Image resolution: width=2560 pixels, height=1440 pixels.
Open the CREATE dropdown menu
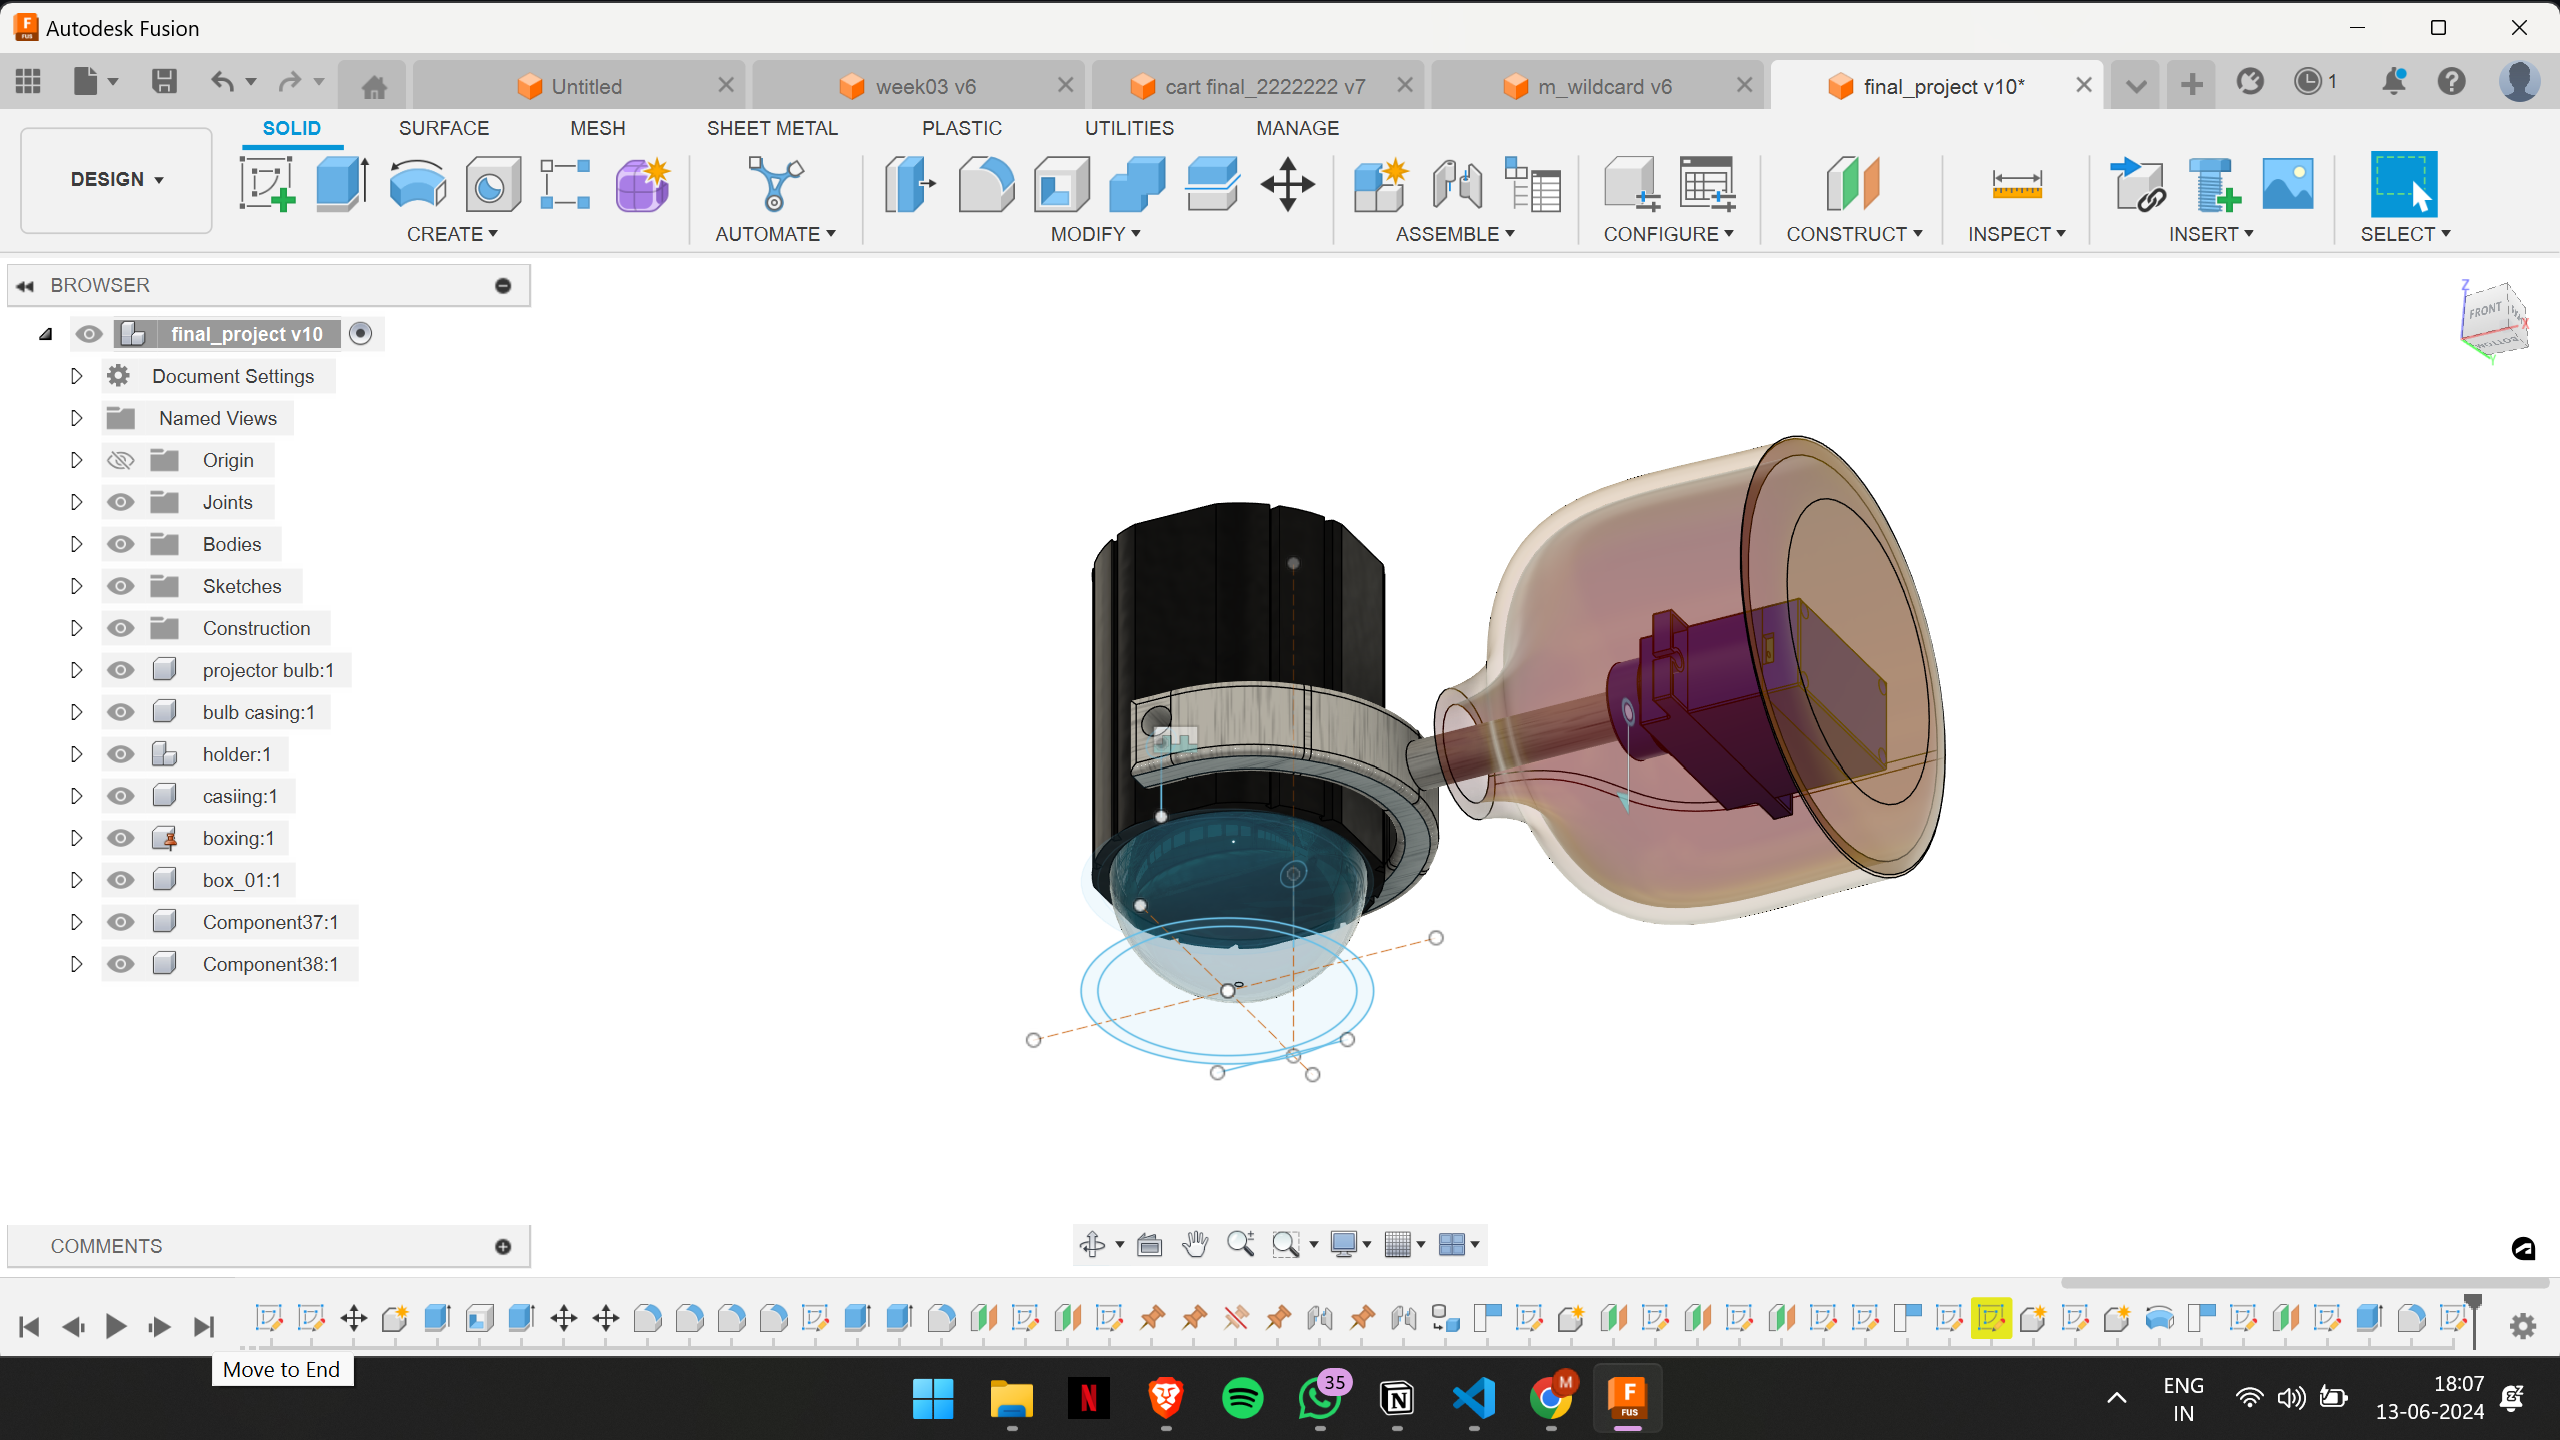[452, 234]
